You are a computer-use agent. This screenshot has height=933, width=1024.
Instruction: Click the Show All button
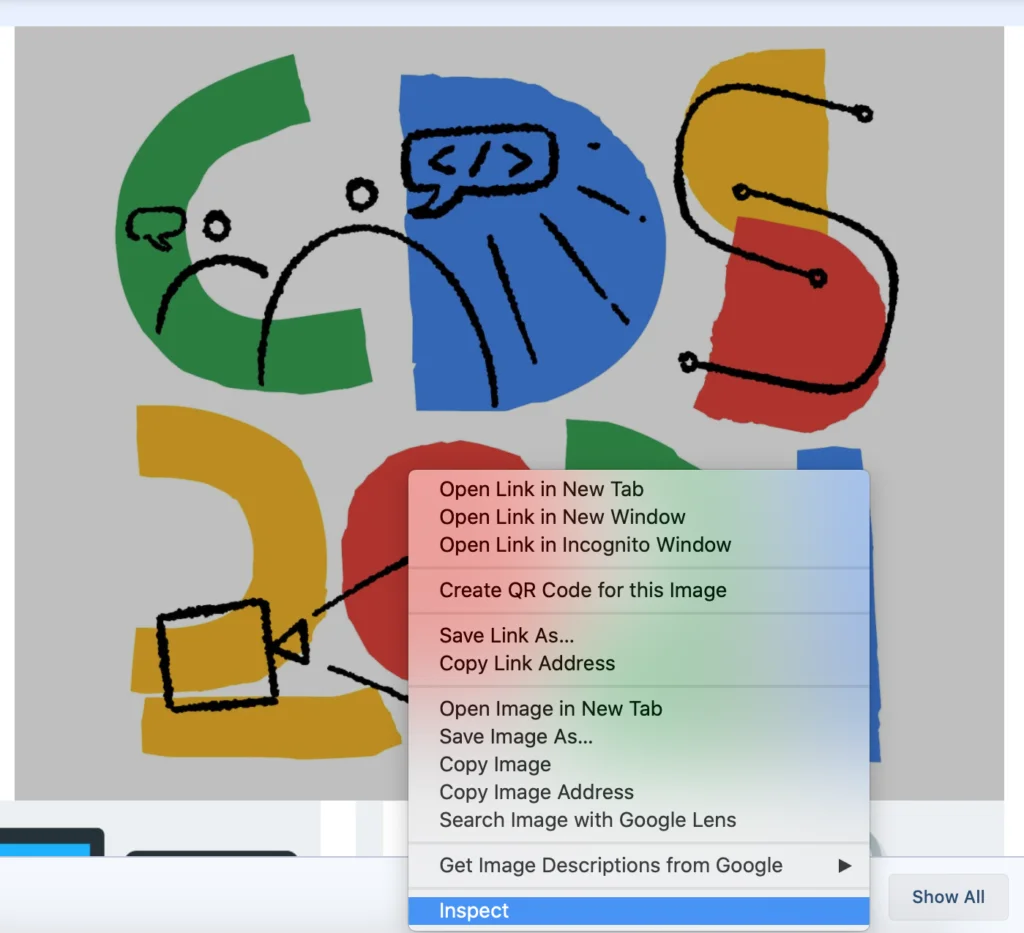(x=948, y=897)
